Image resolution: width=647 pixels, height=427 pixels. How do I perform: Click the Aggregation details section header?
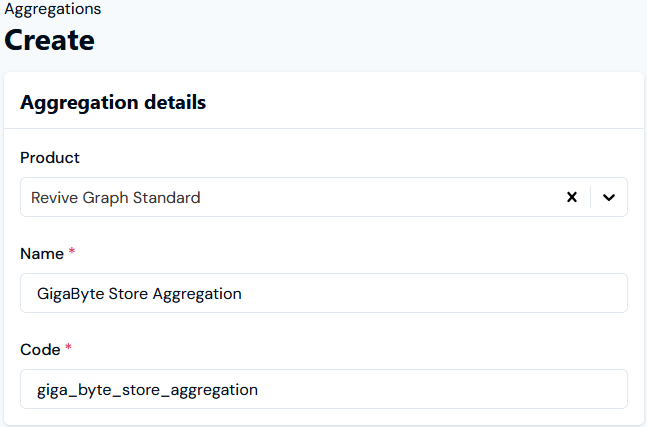113,102
